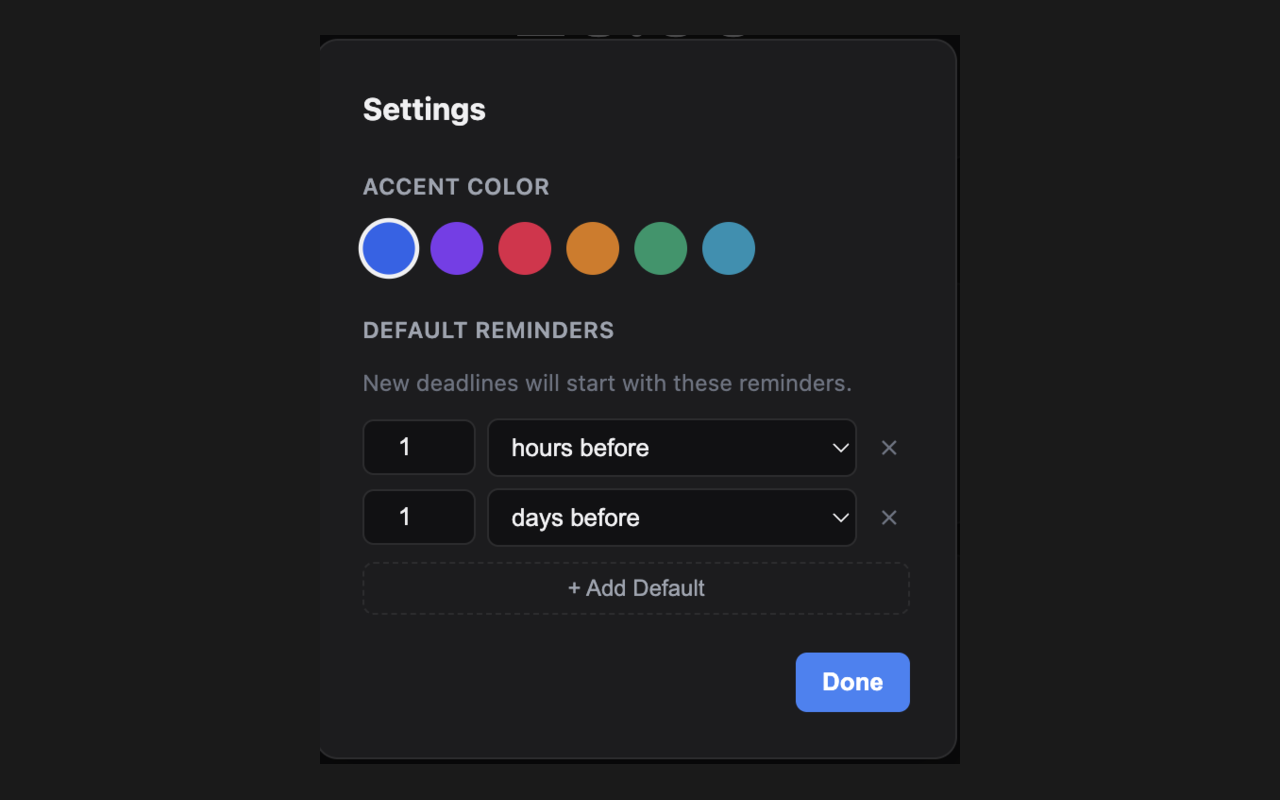Apply the teal accent color
Screen dimensions: 1280x800
729,248
